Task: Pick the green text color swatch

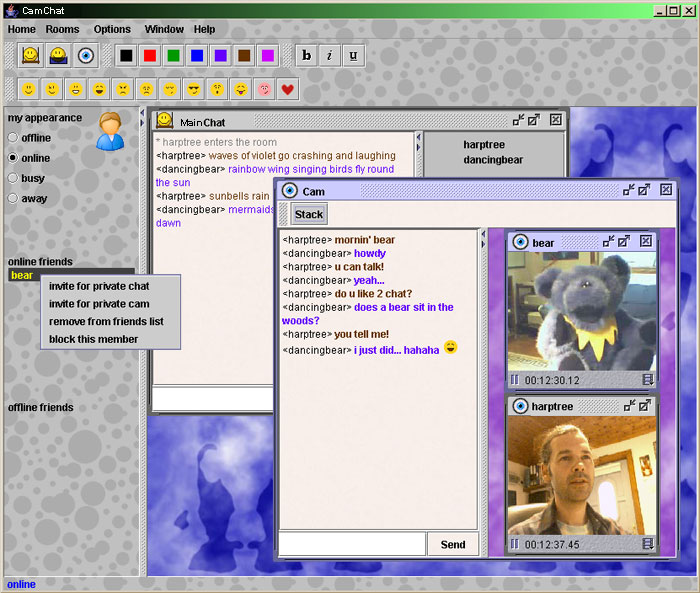Action: point(173,55)
